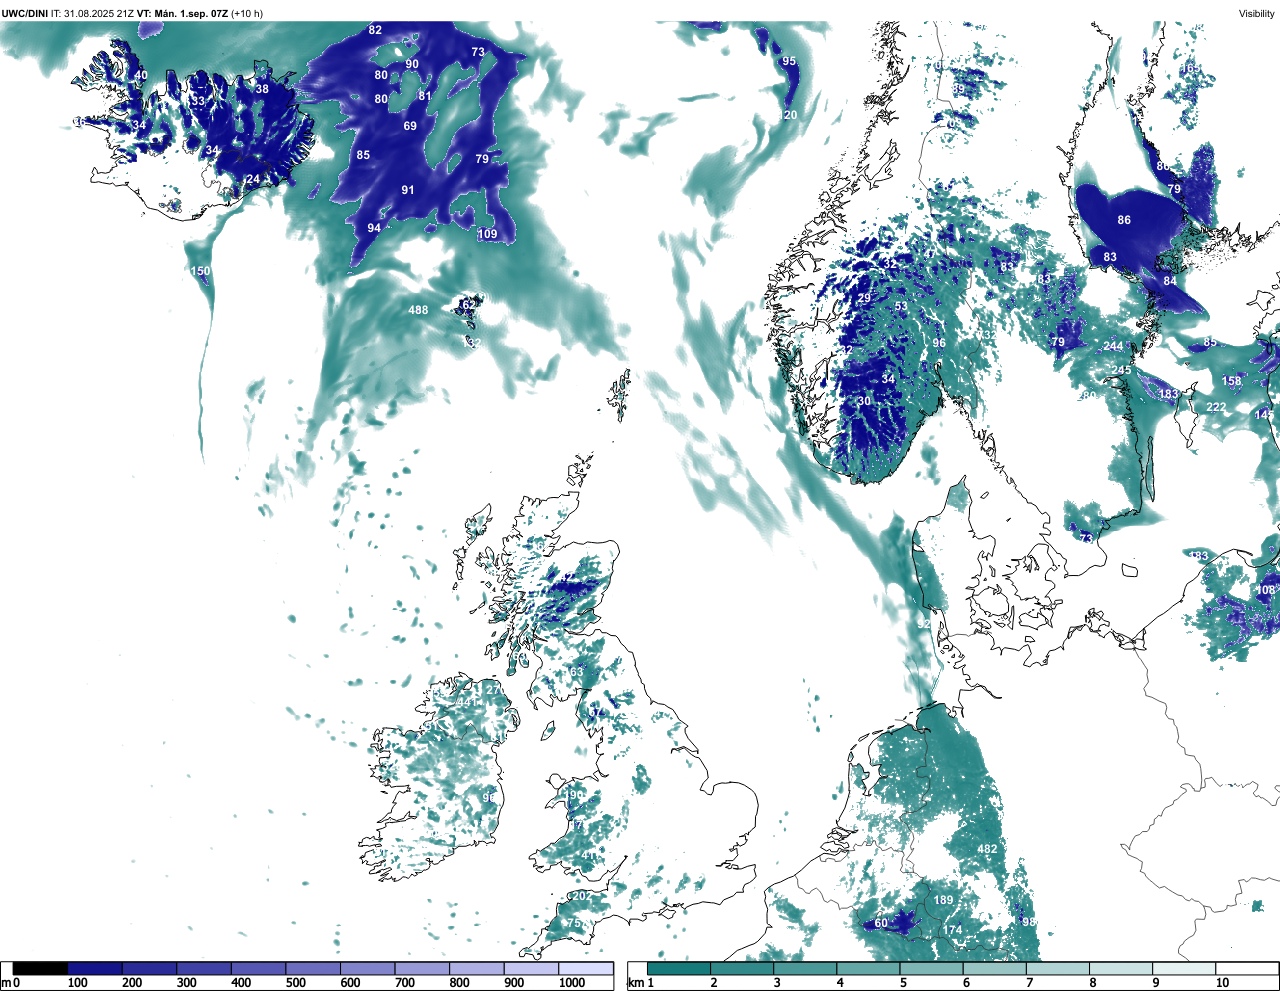Click the 120 visibility value

(789, 115)
